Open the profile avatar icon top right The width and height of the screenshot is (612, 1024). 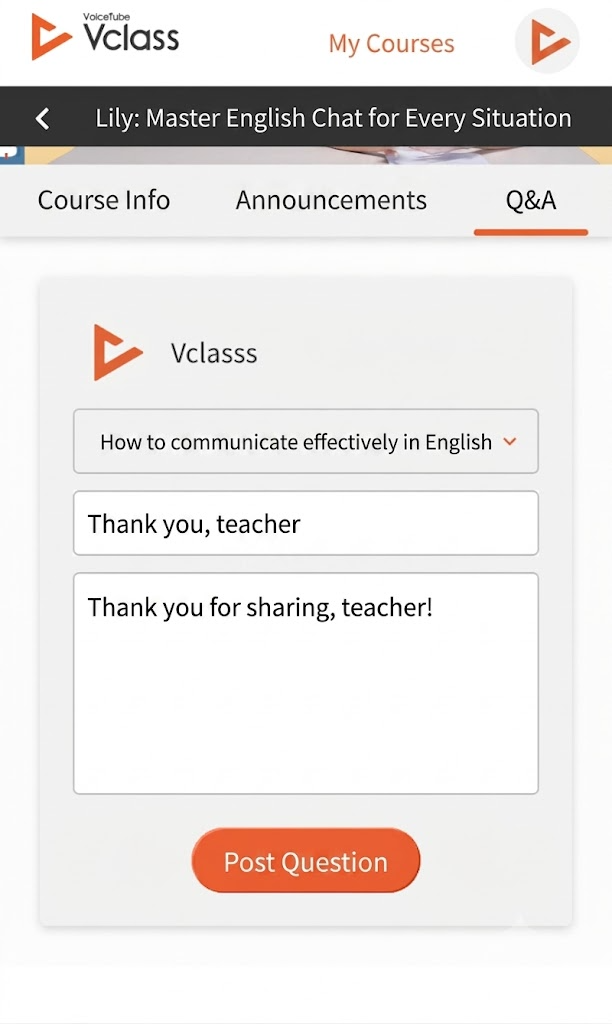547,41
